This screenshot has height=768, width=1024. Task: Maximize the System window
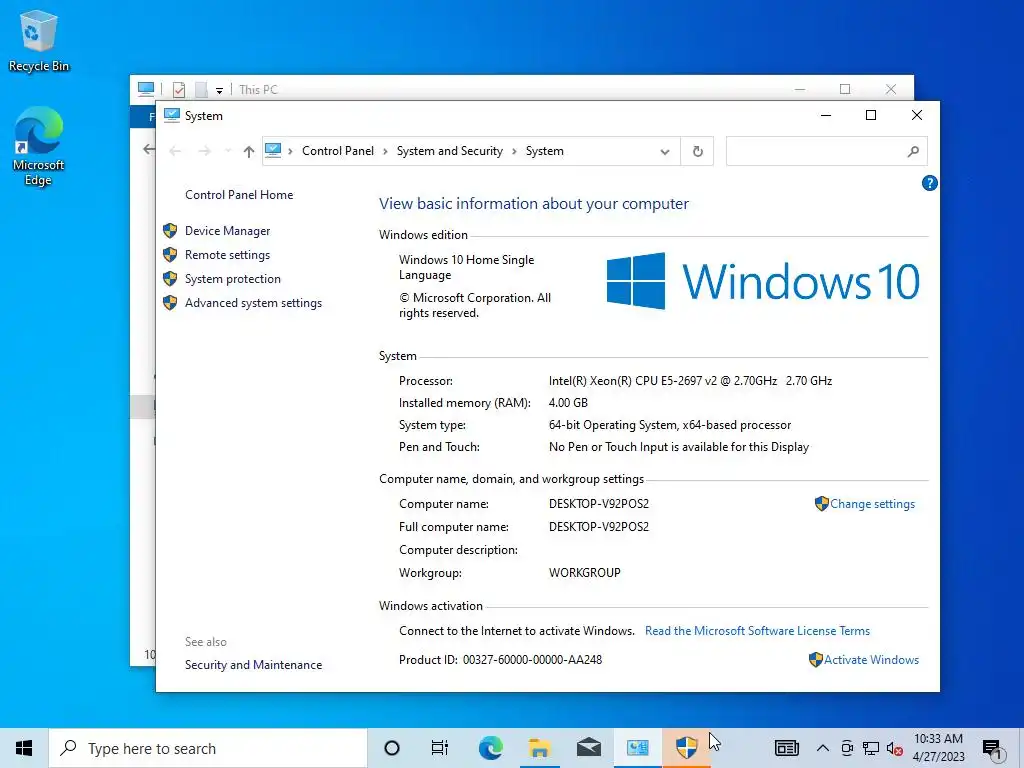pyautogui.click(x=871, y=116)
